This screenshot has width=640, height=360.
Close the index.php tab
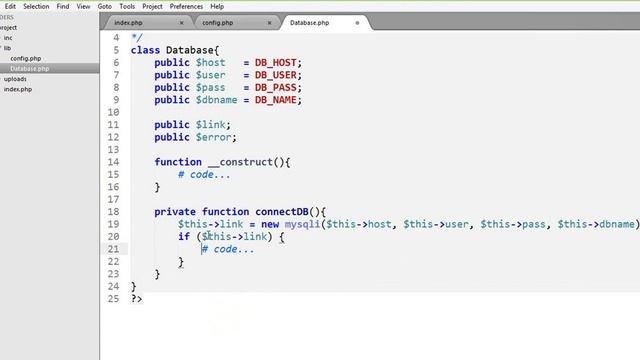point(182,23)
